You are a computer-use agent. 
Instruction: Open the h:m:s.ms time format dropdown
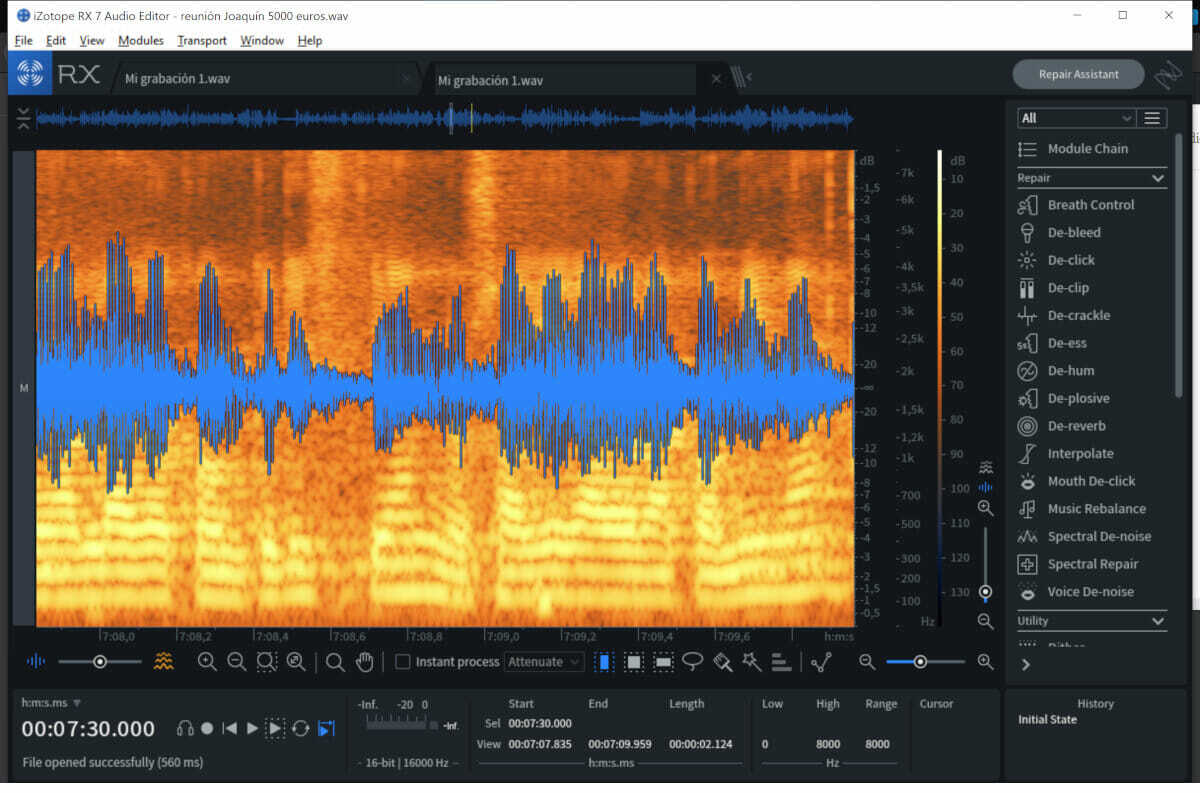click(52, 703)
